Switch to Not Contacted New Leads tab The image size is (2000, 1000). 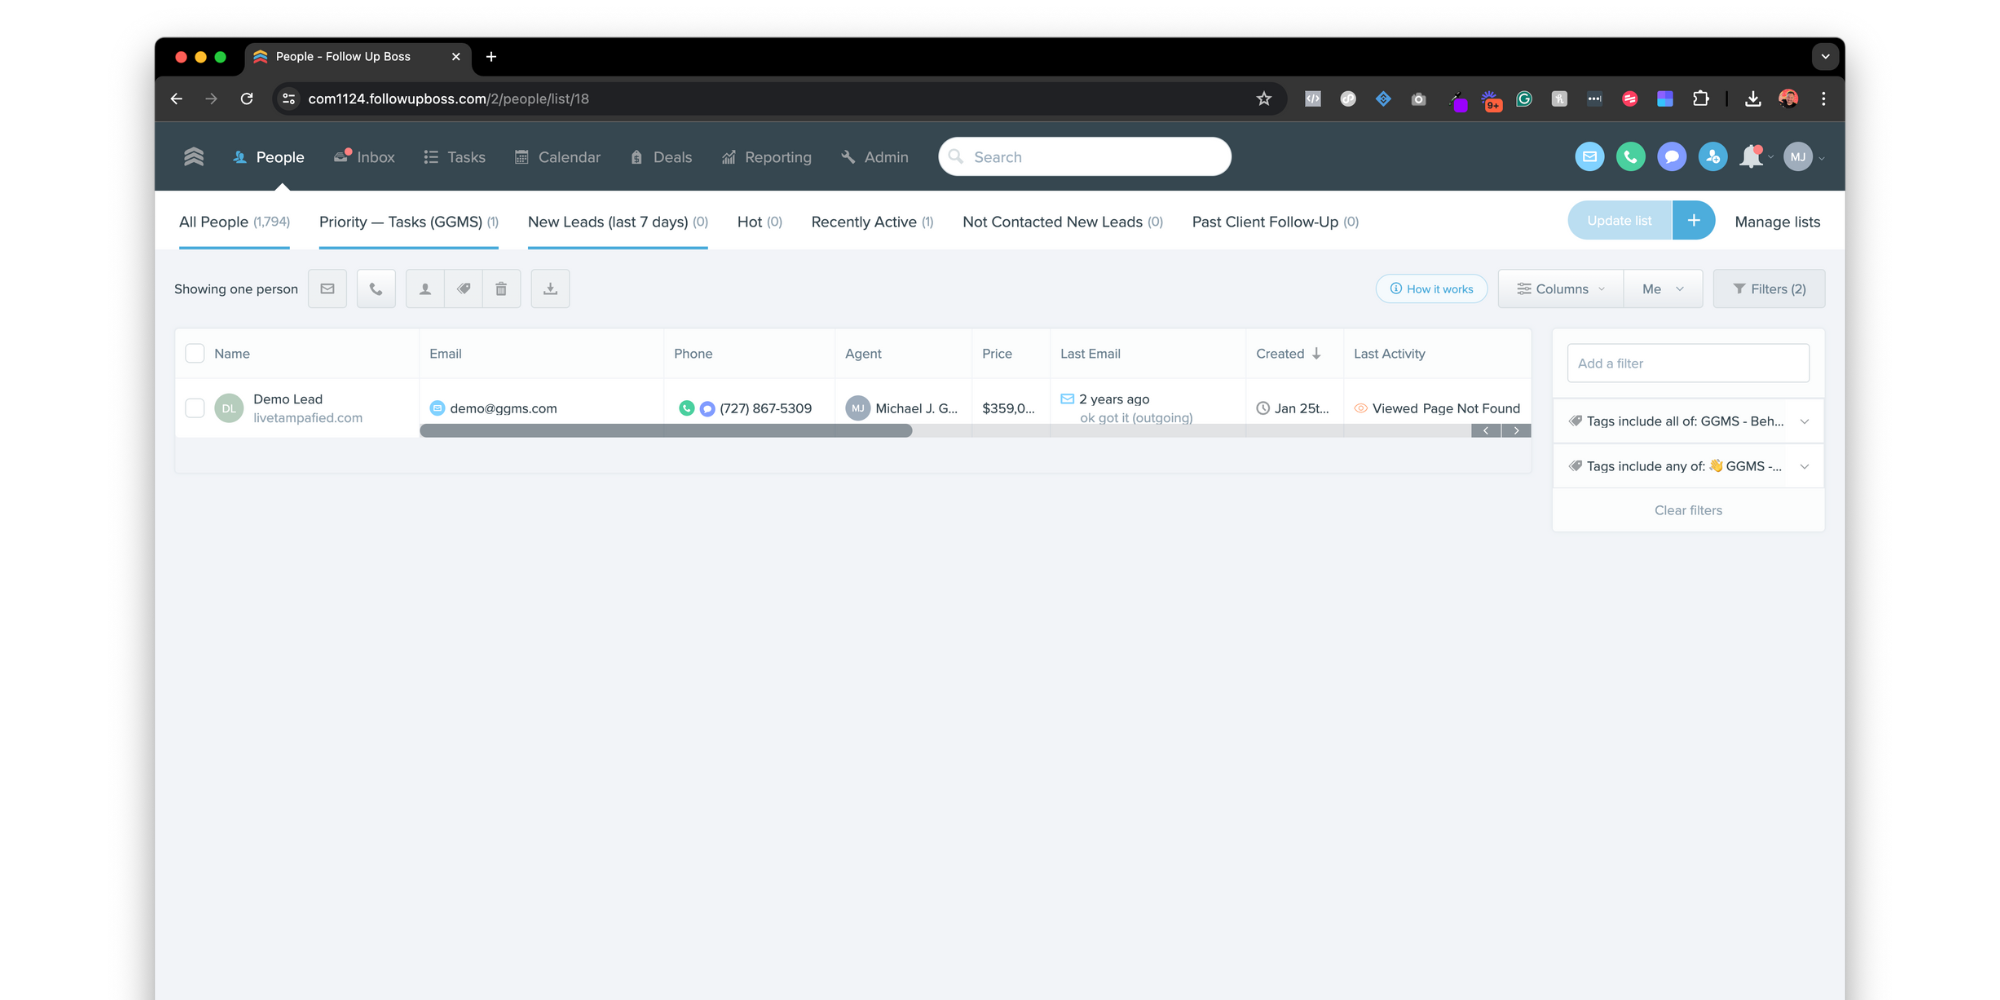(1062, 222)
